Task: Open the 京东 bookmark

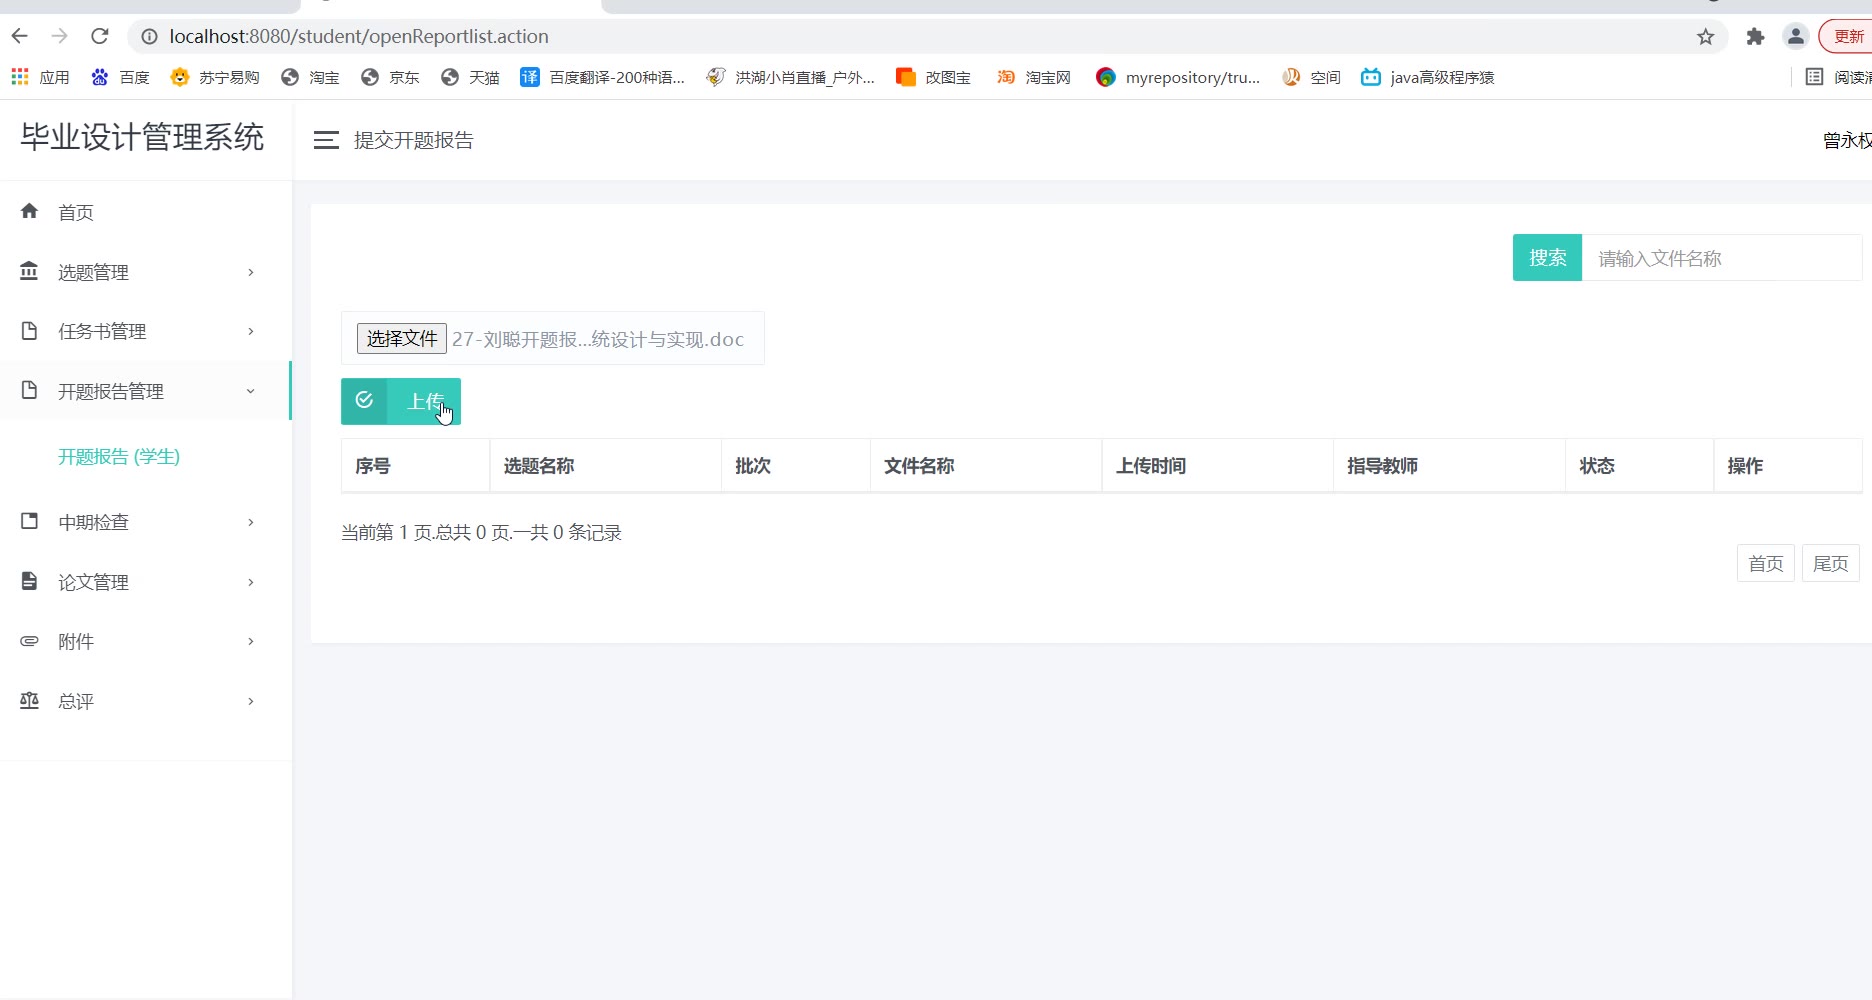Action: [390, 77]
